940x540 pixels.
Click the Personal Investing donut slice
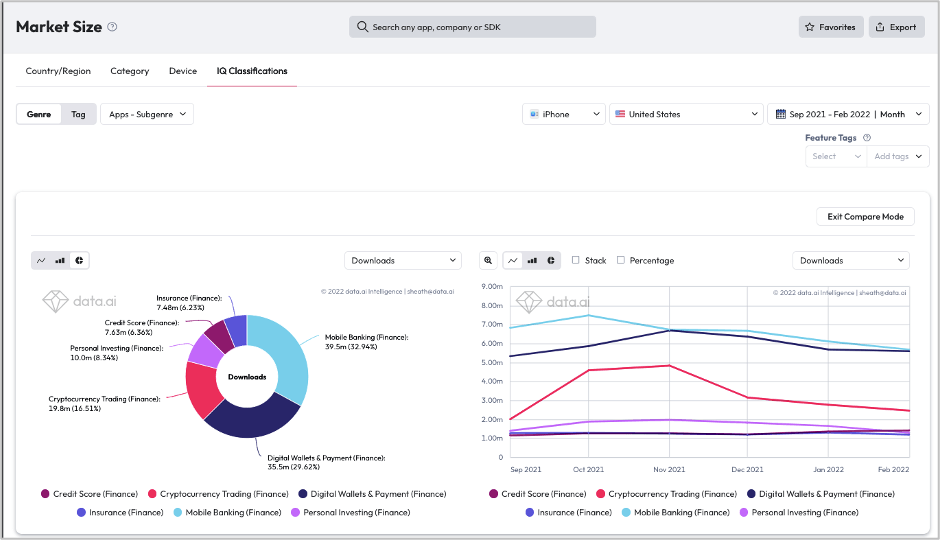click(x=205, y=351)
